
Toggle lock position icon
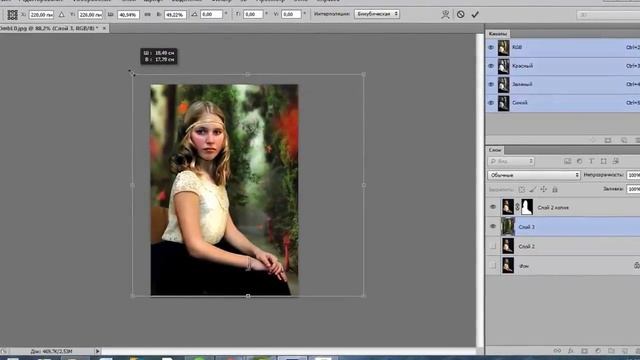click(544, 189)
